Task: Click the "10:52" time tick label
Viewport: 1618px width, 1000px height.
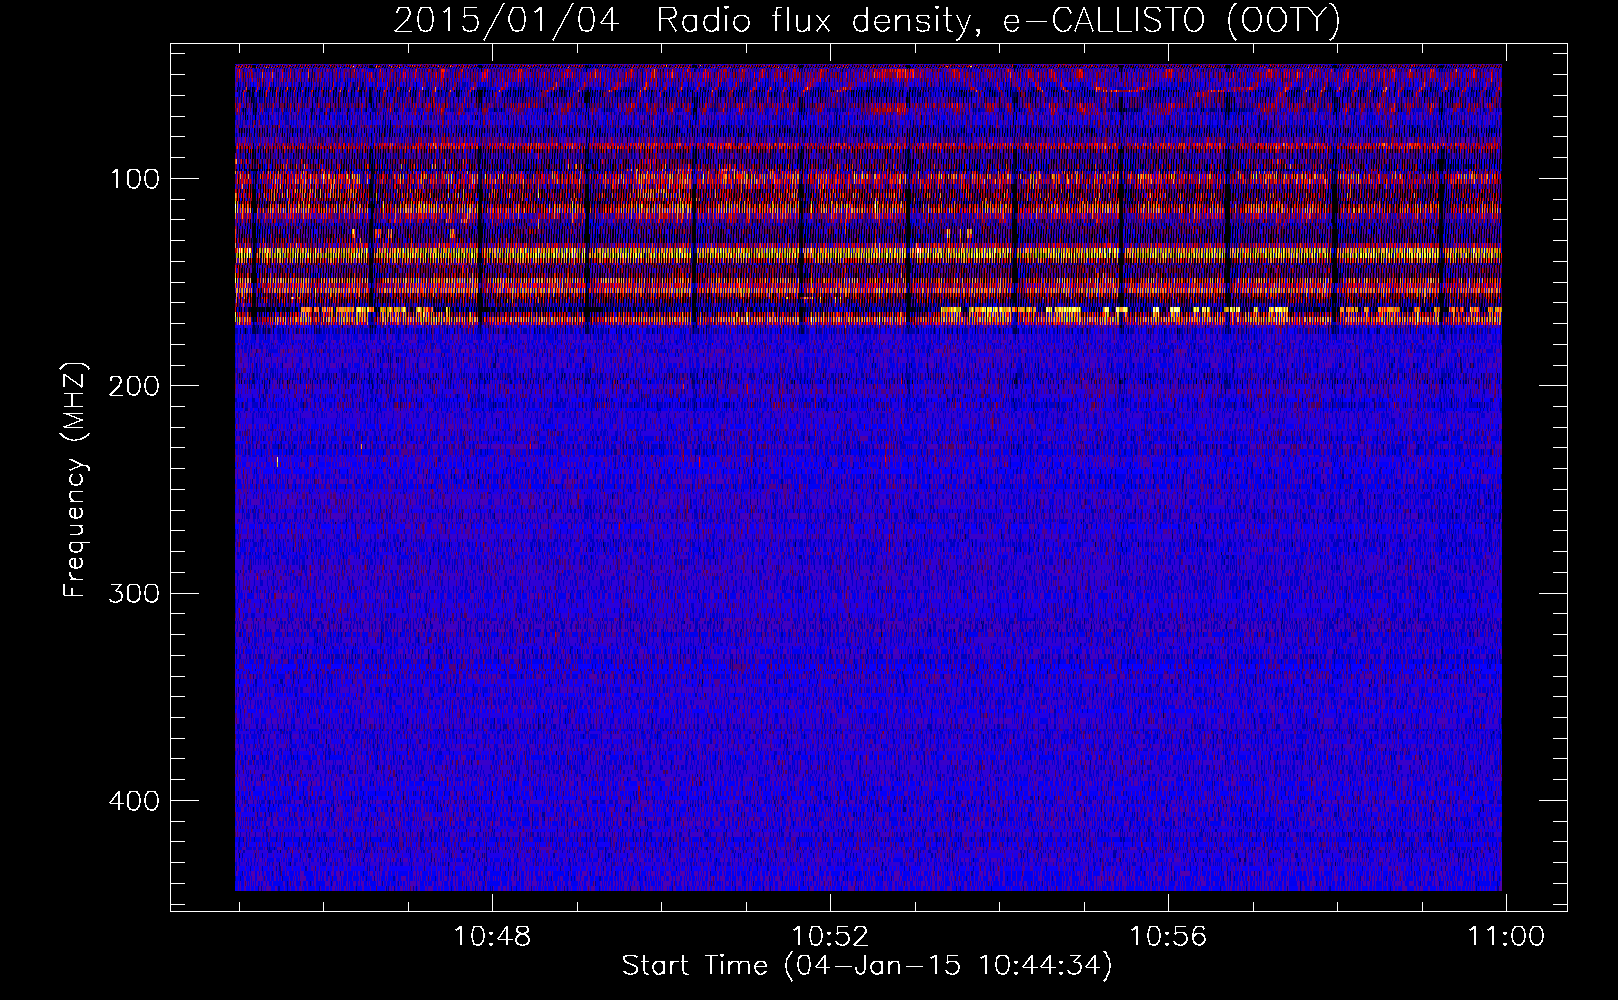Action: tap(830, 937)
